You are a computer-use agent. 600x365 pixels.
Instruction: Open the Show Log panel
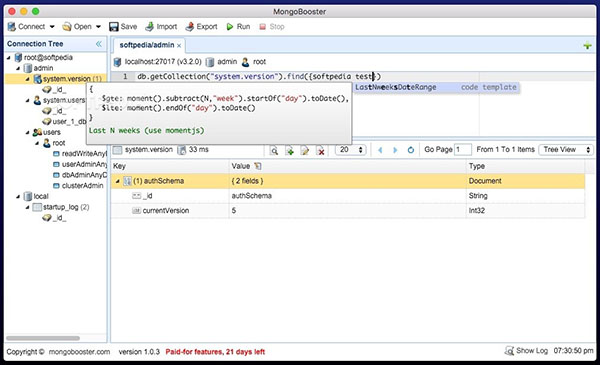[527, 350]
